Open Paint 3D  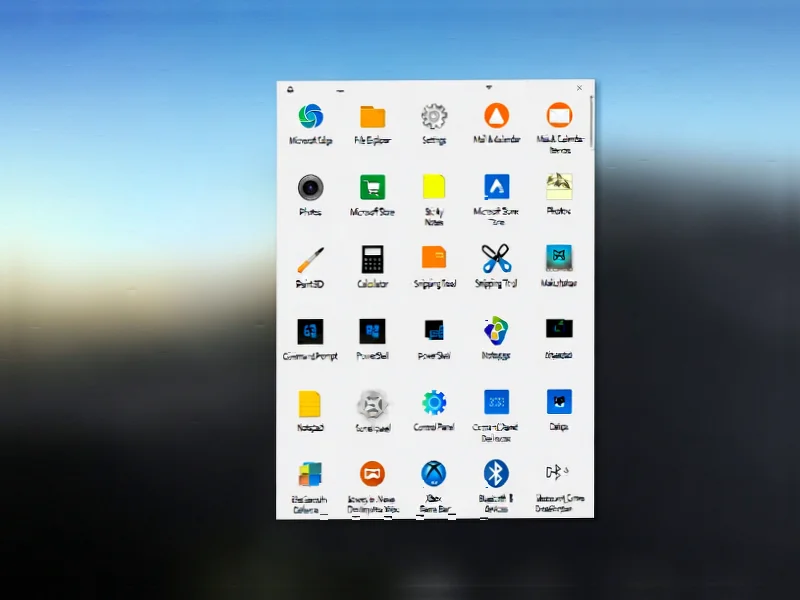(x=310, y=262)
